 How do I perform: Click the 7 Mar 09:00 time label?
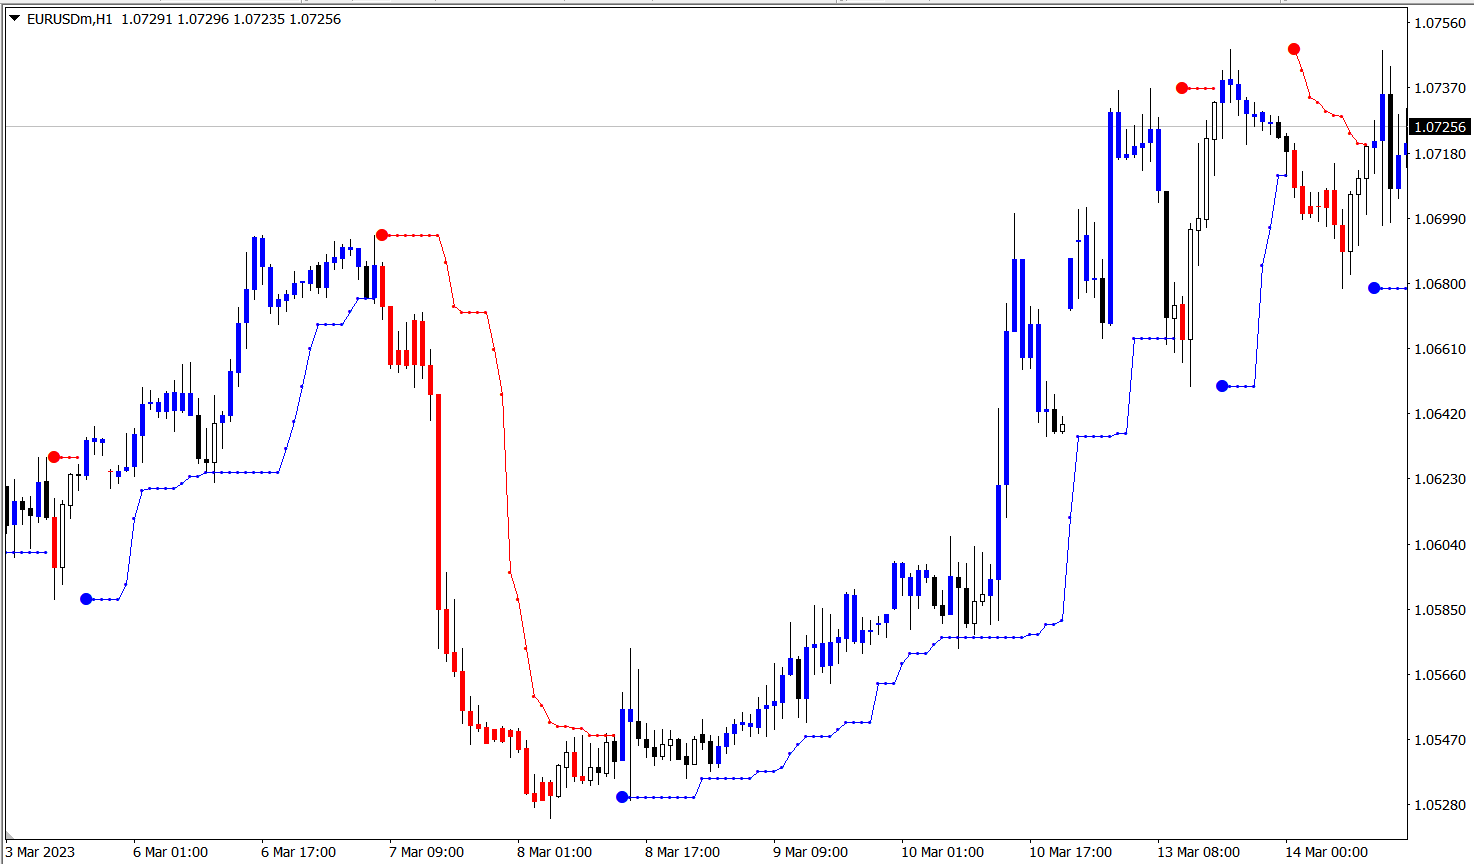(426, 852)
